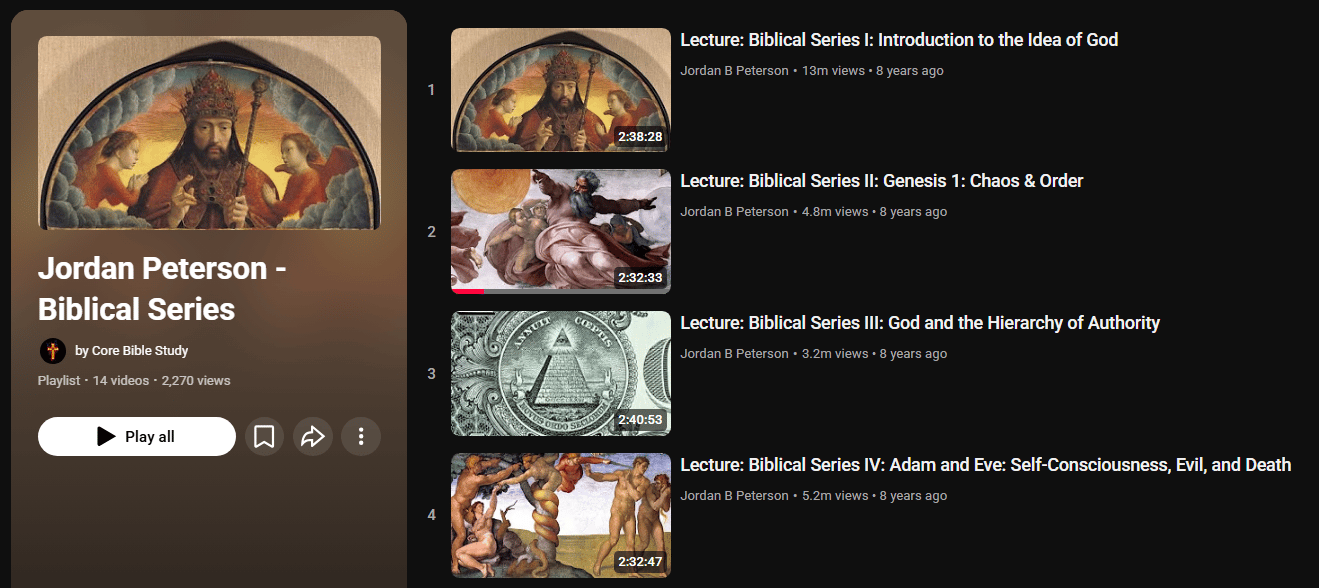This screenshot has width=1319, height=588.
Task: Open the Adam and Eve painting thumbnail
Action: pos(561,515)
